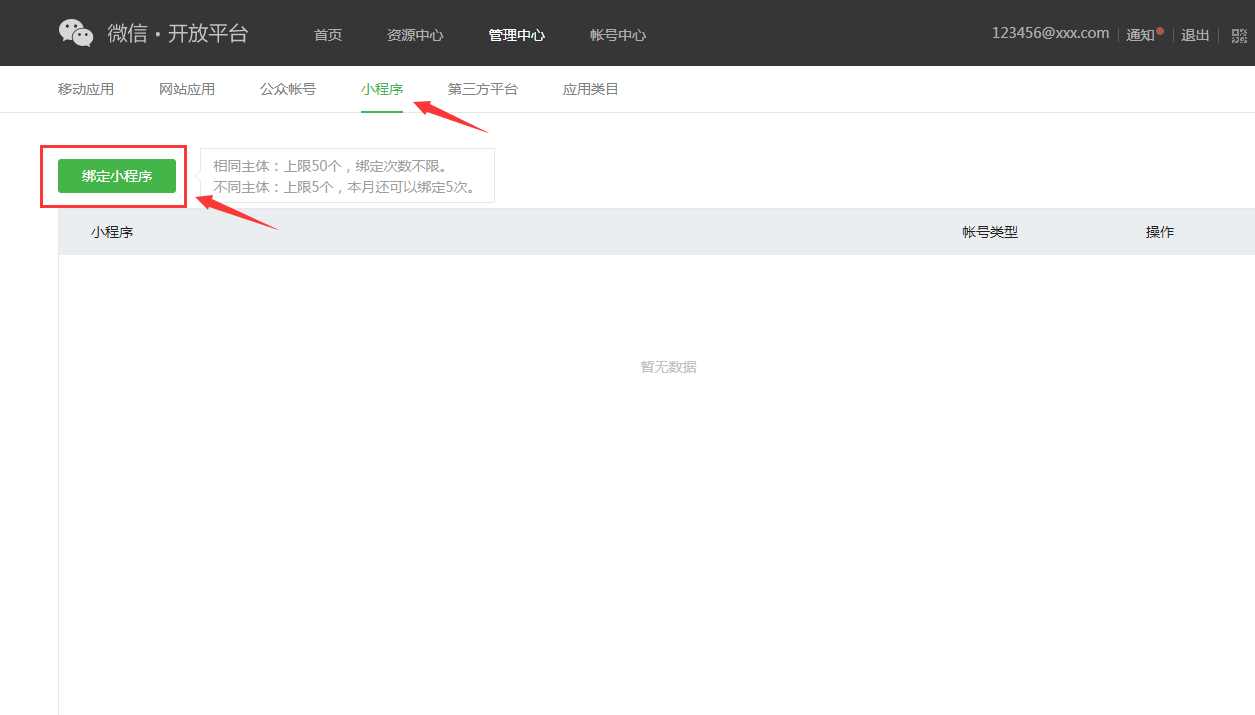This screenshot has height=715, width=1255.
Task: Open the QR code icon in header
Action: click(x=1239, y=35)
